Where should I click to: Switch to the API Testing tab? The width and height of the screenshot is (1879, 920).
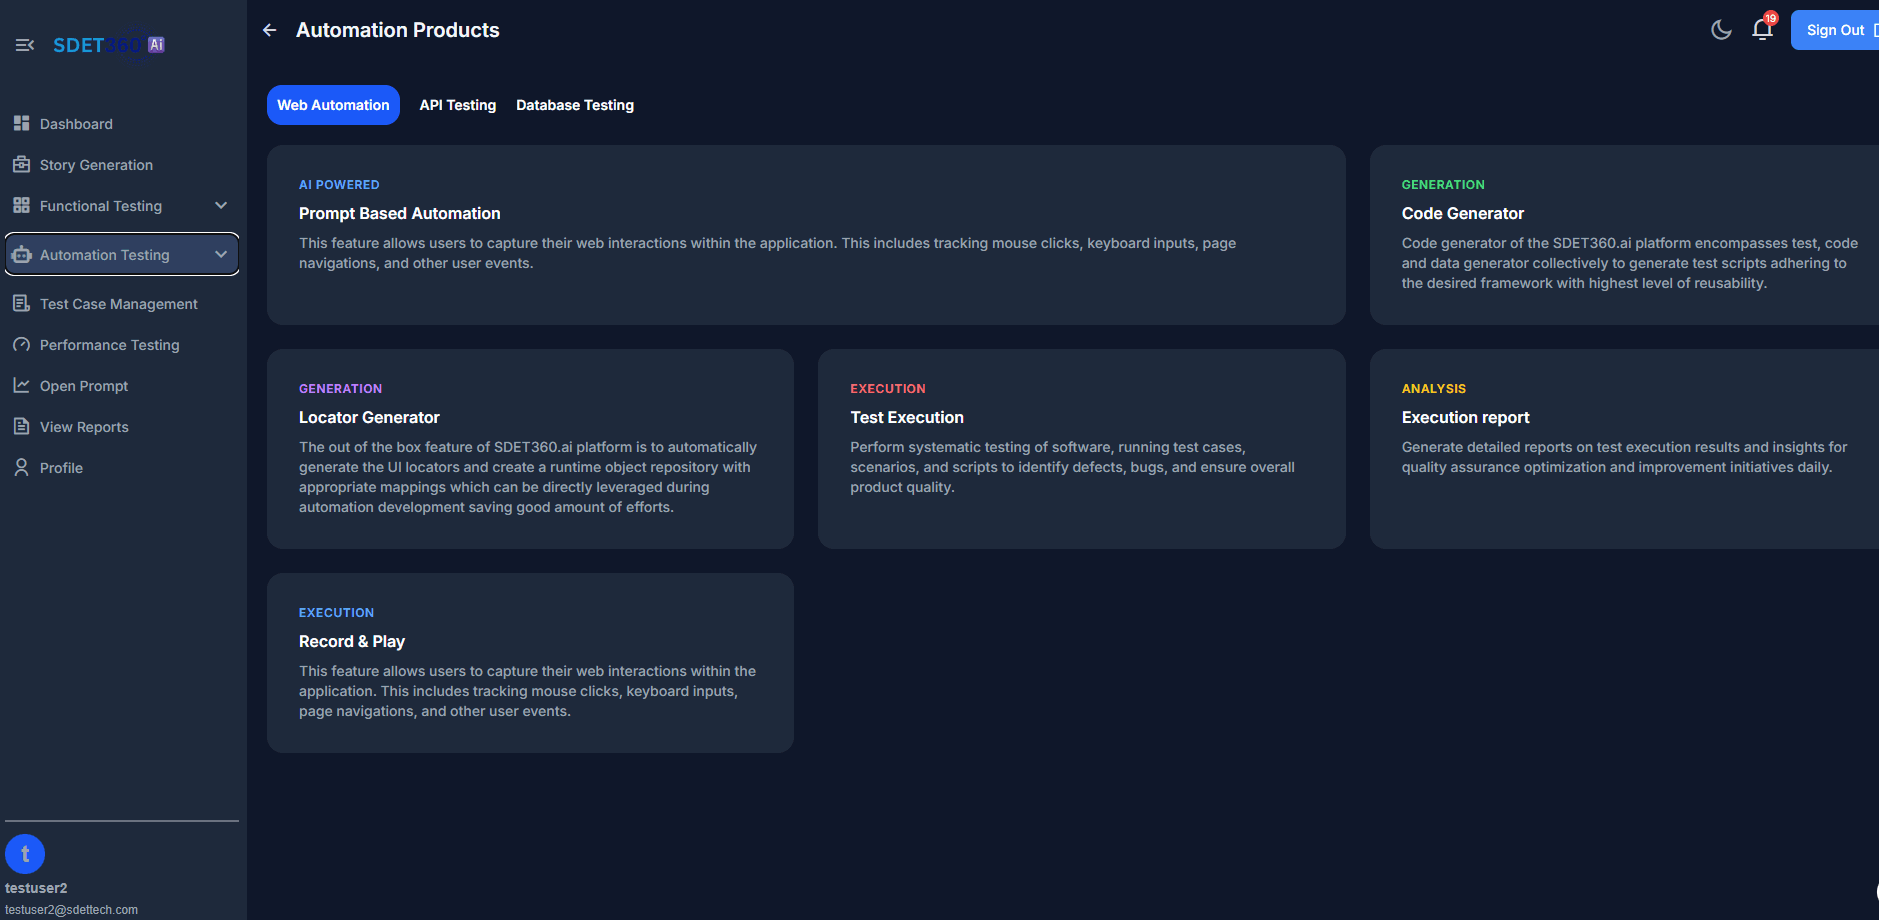point(457,104)
